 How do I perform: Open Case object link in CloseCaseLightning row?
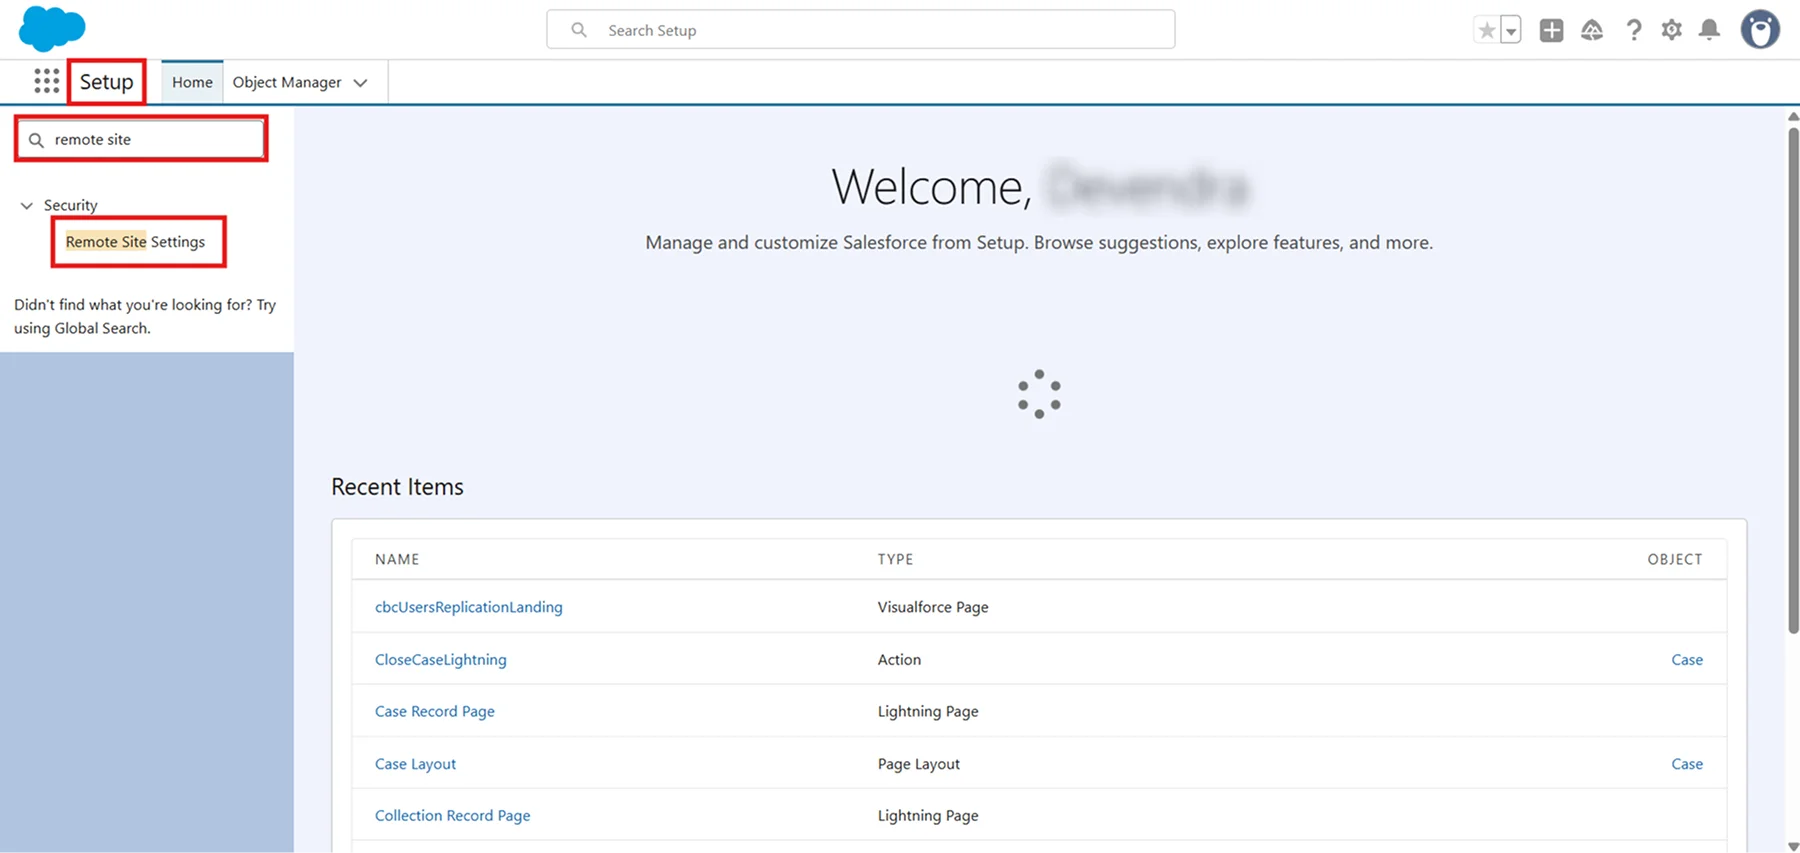[1687, 659]
